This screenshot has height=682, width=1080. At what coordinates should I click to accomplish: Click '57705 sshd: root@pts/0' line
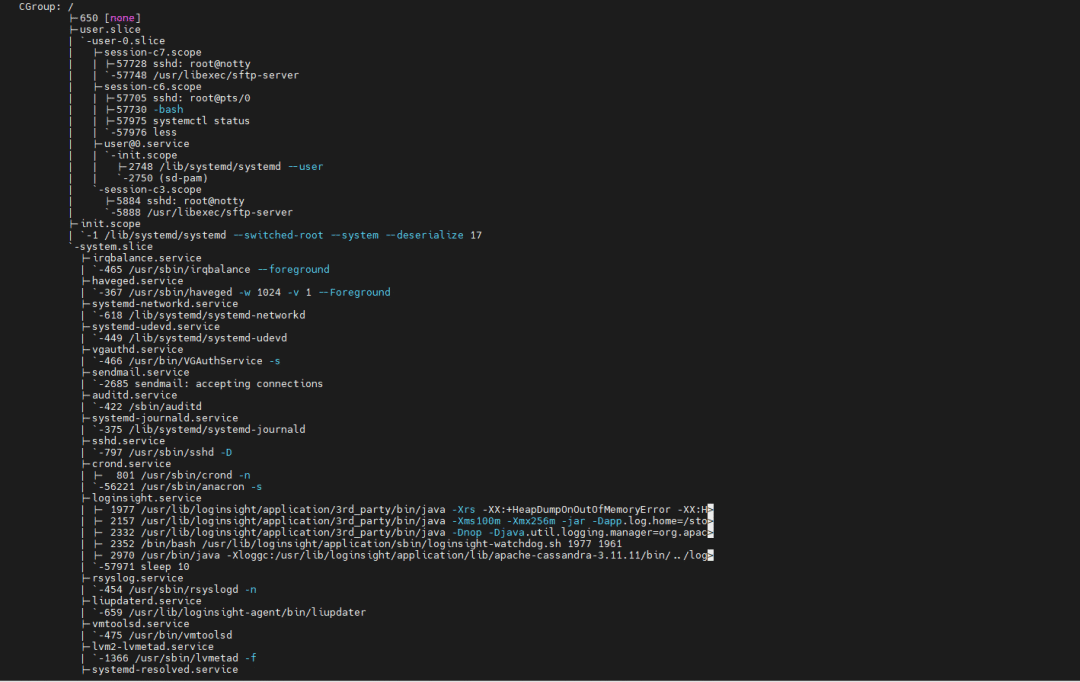(183, 98)
